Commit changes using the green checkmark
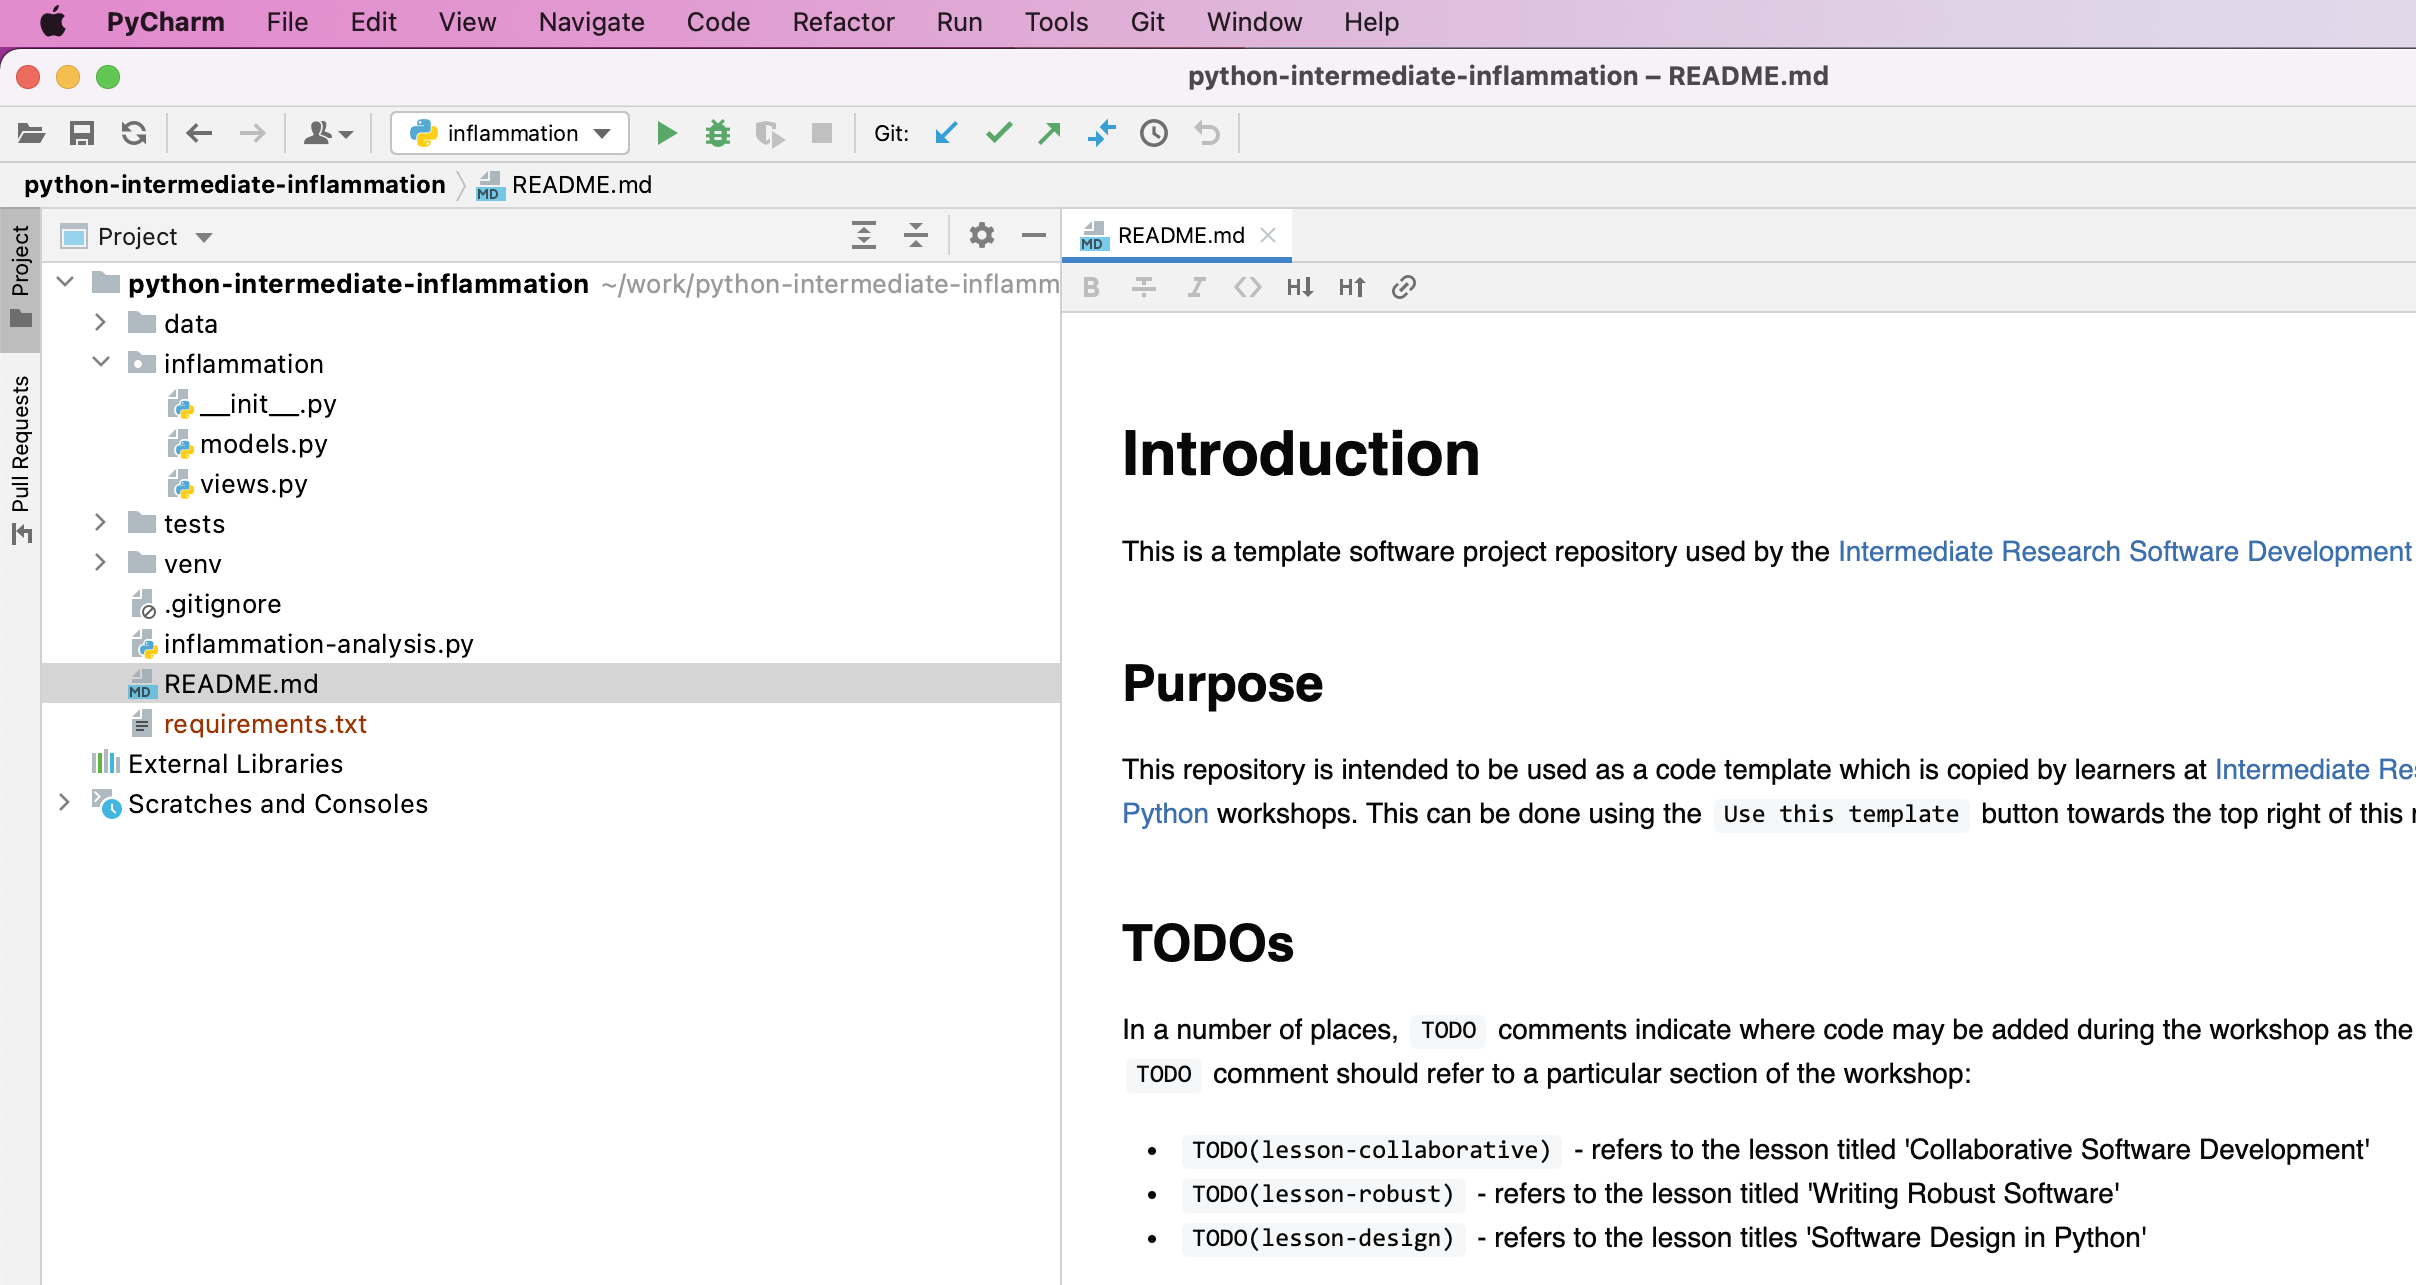Viewport: 2416px width, 1285px height. pos(997,132)
